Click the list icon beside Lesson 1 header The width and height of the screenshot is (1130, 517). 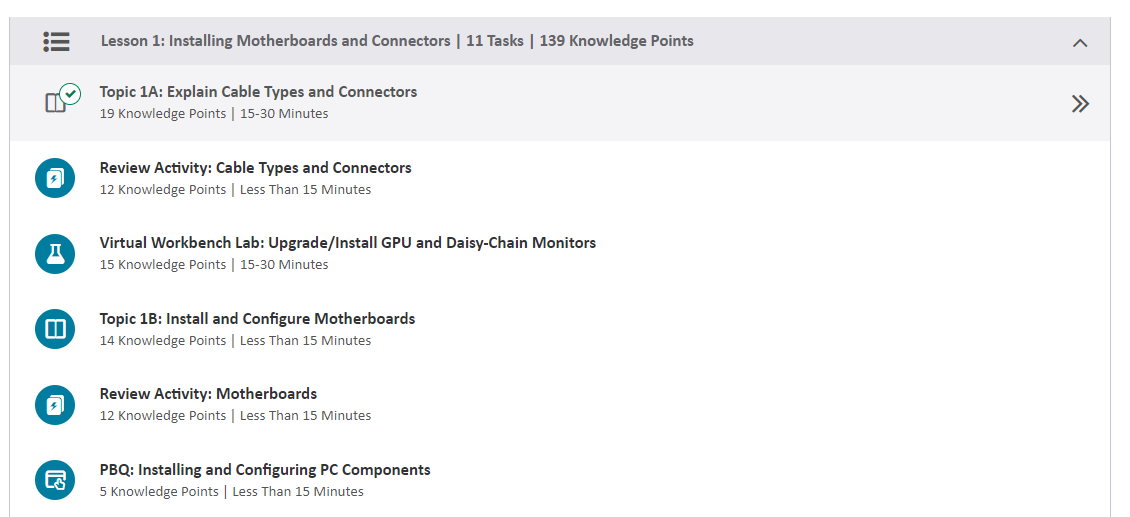pyautogui.click(x=56, y=41)
